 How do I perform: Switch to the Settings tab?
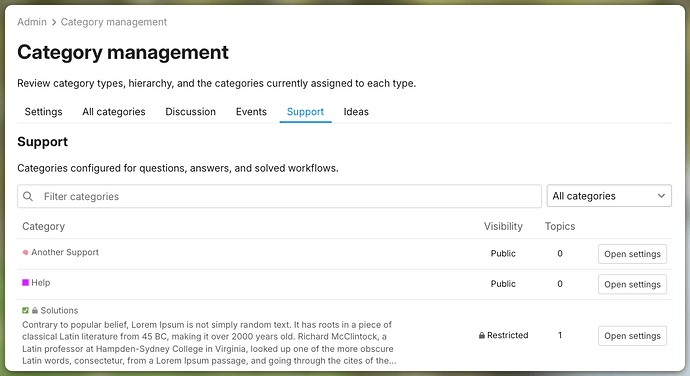[x=44, y=112]
